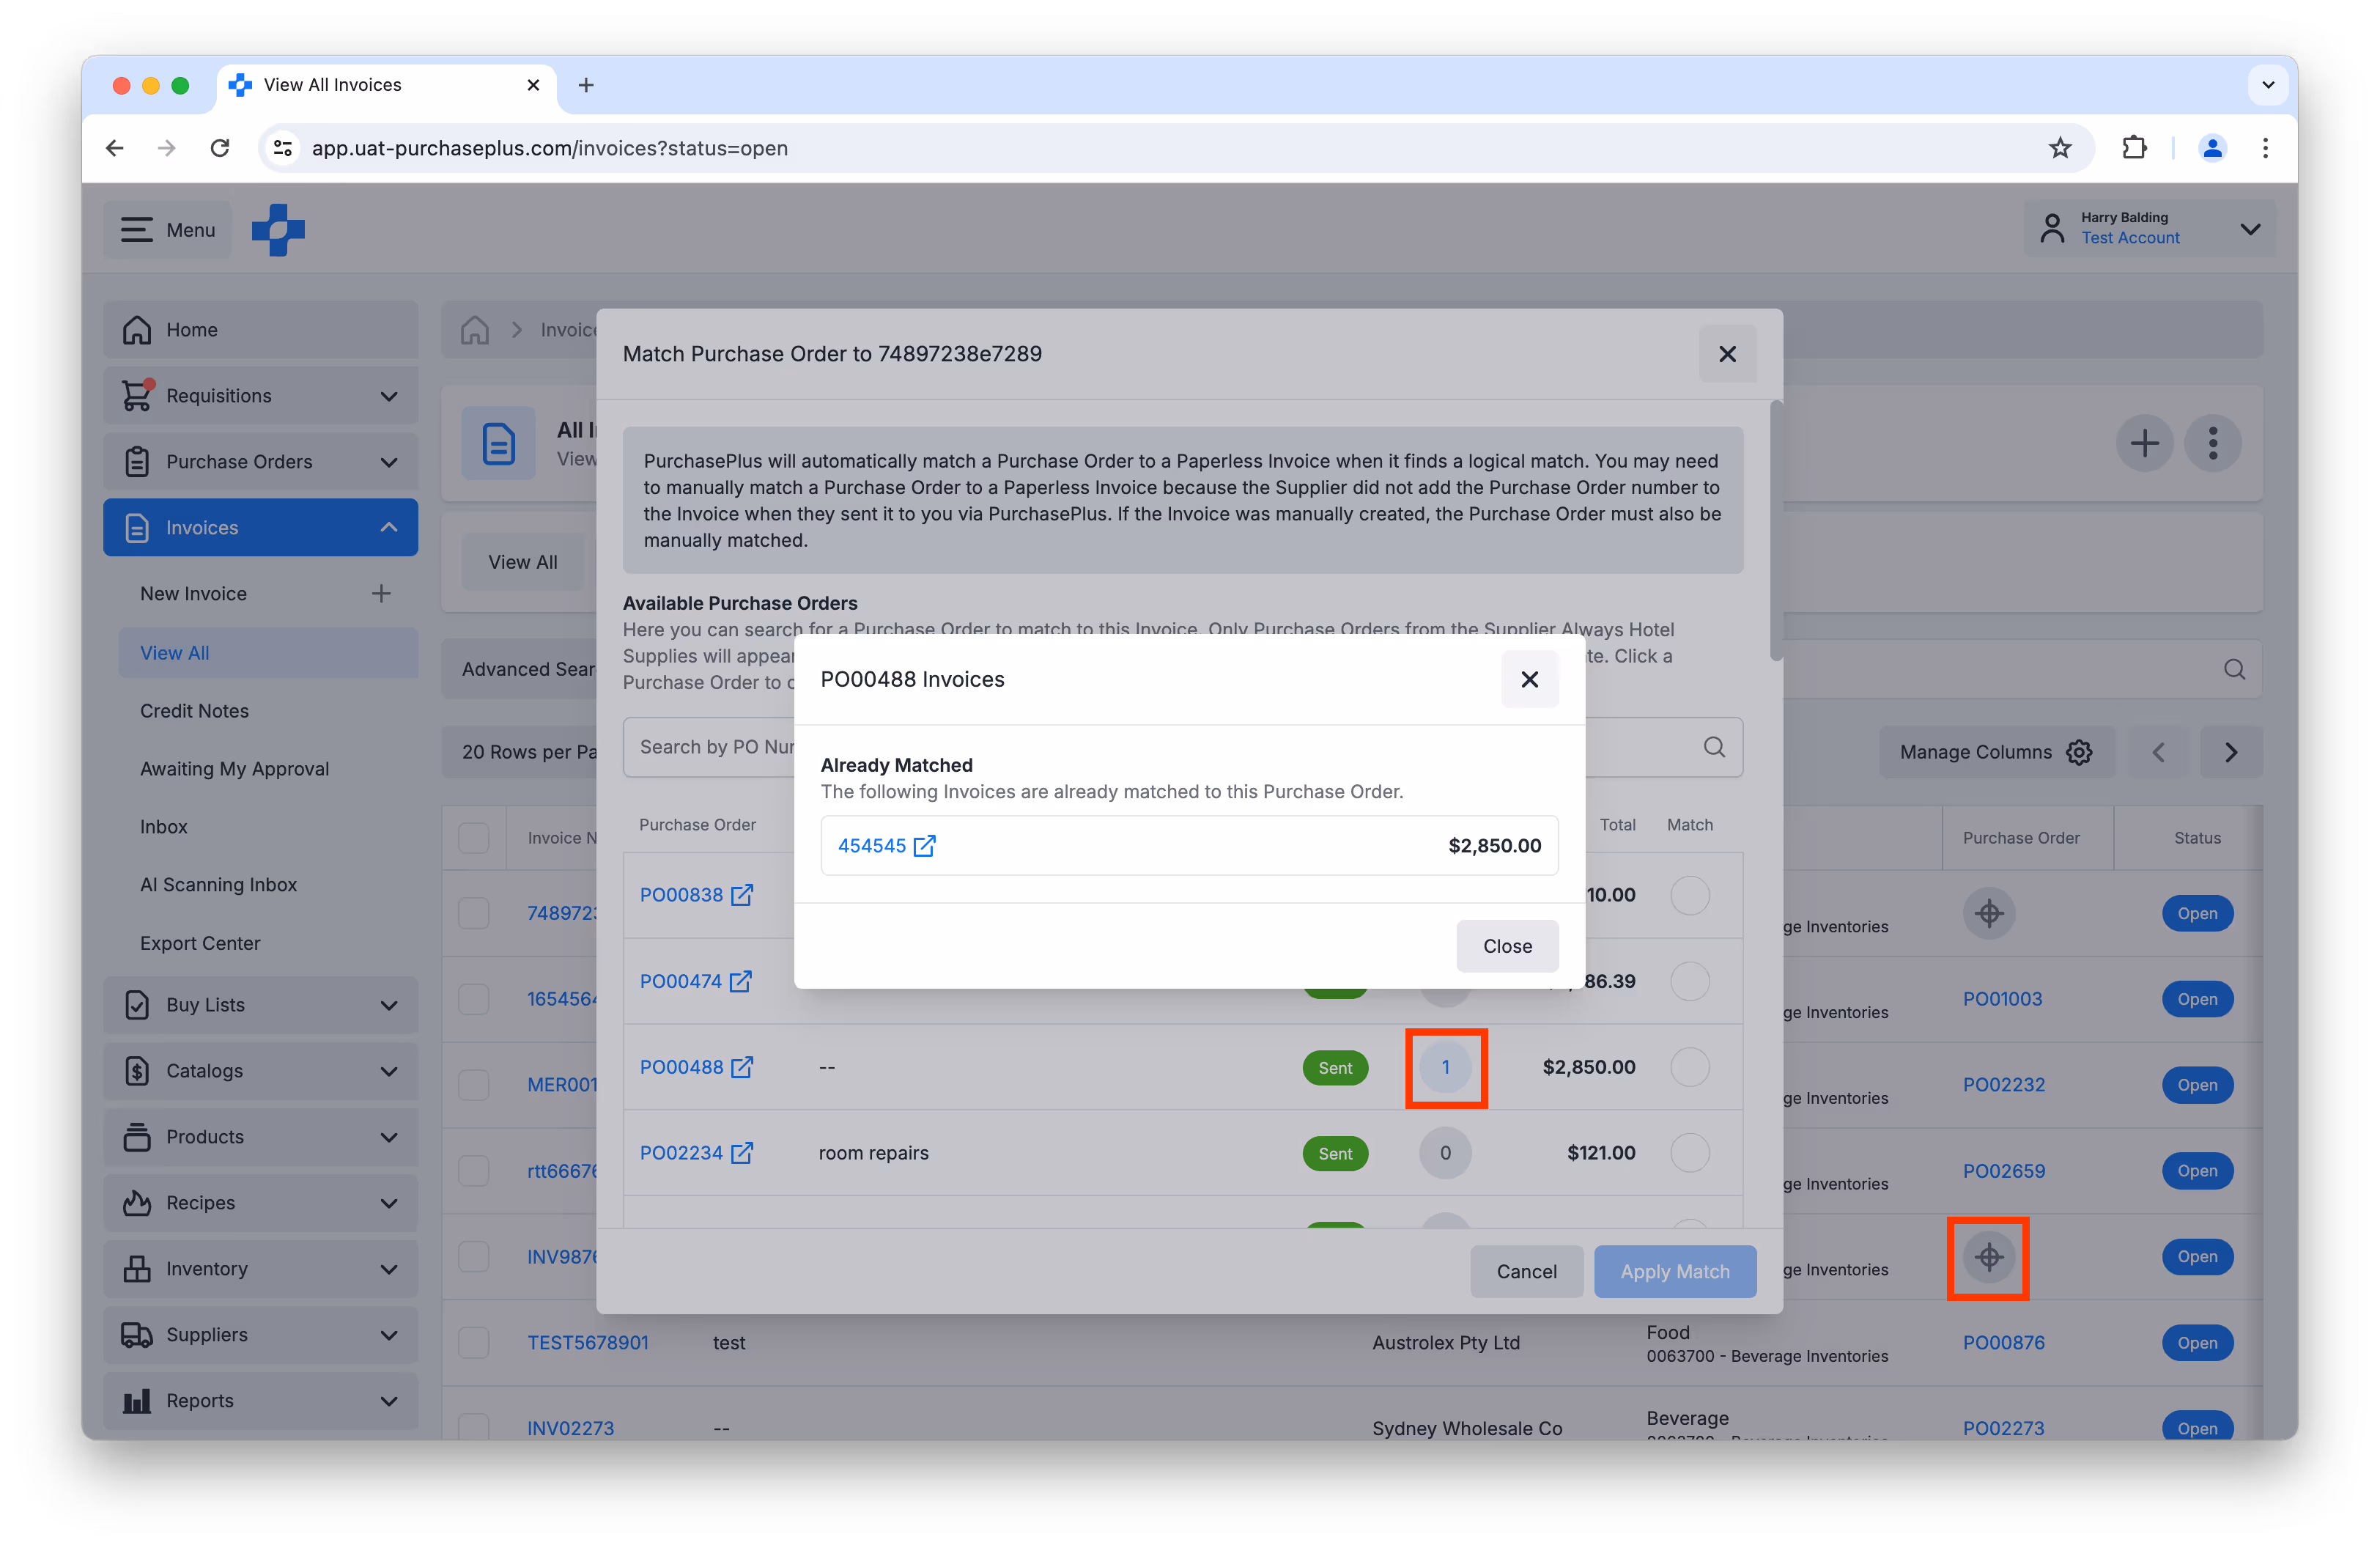2380x1548 pixels.
Task: Click the Chrome extensions puzzle icon
Action: coord(2134,148)
